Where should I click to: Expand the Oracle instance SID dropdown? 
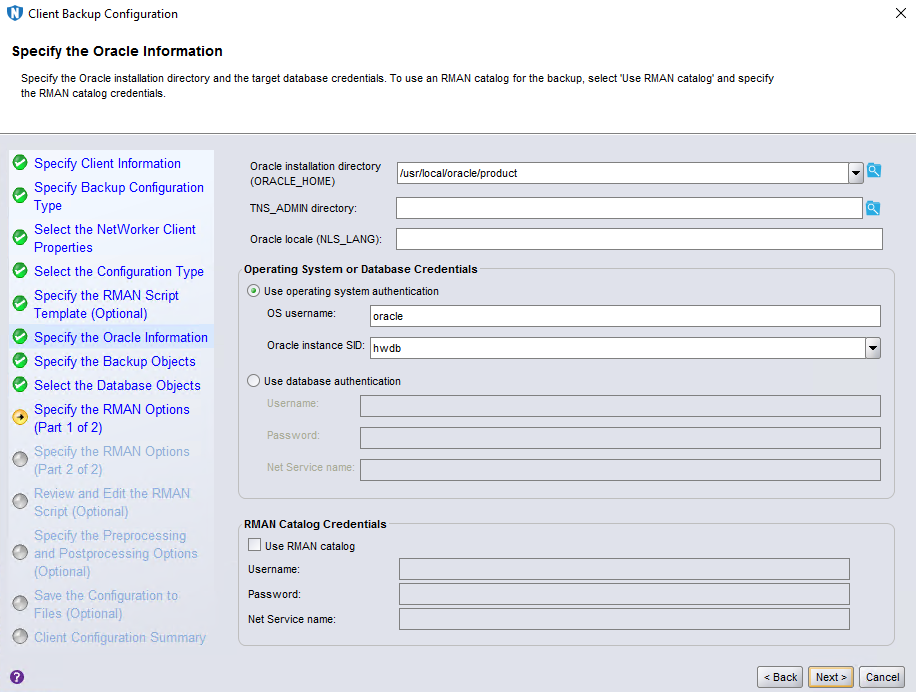pos(873,348)
